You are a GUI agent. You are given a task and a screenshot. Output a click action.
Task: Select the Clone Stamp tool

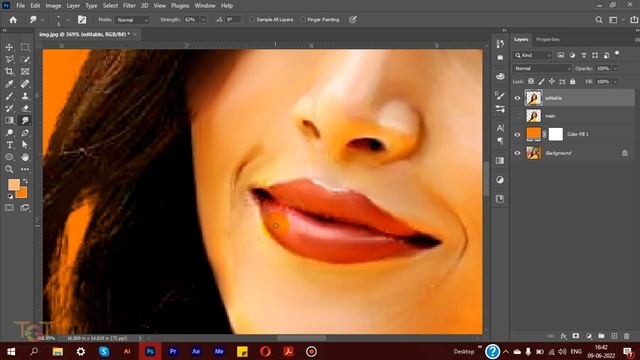click(x=25, y=96)
